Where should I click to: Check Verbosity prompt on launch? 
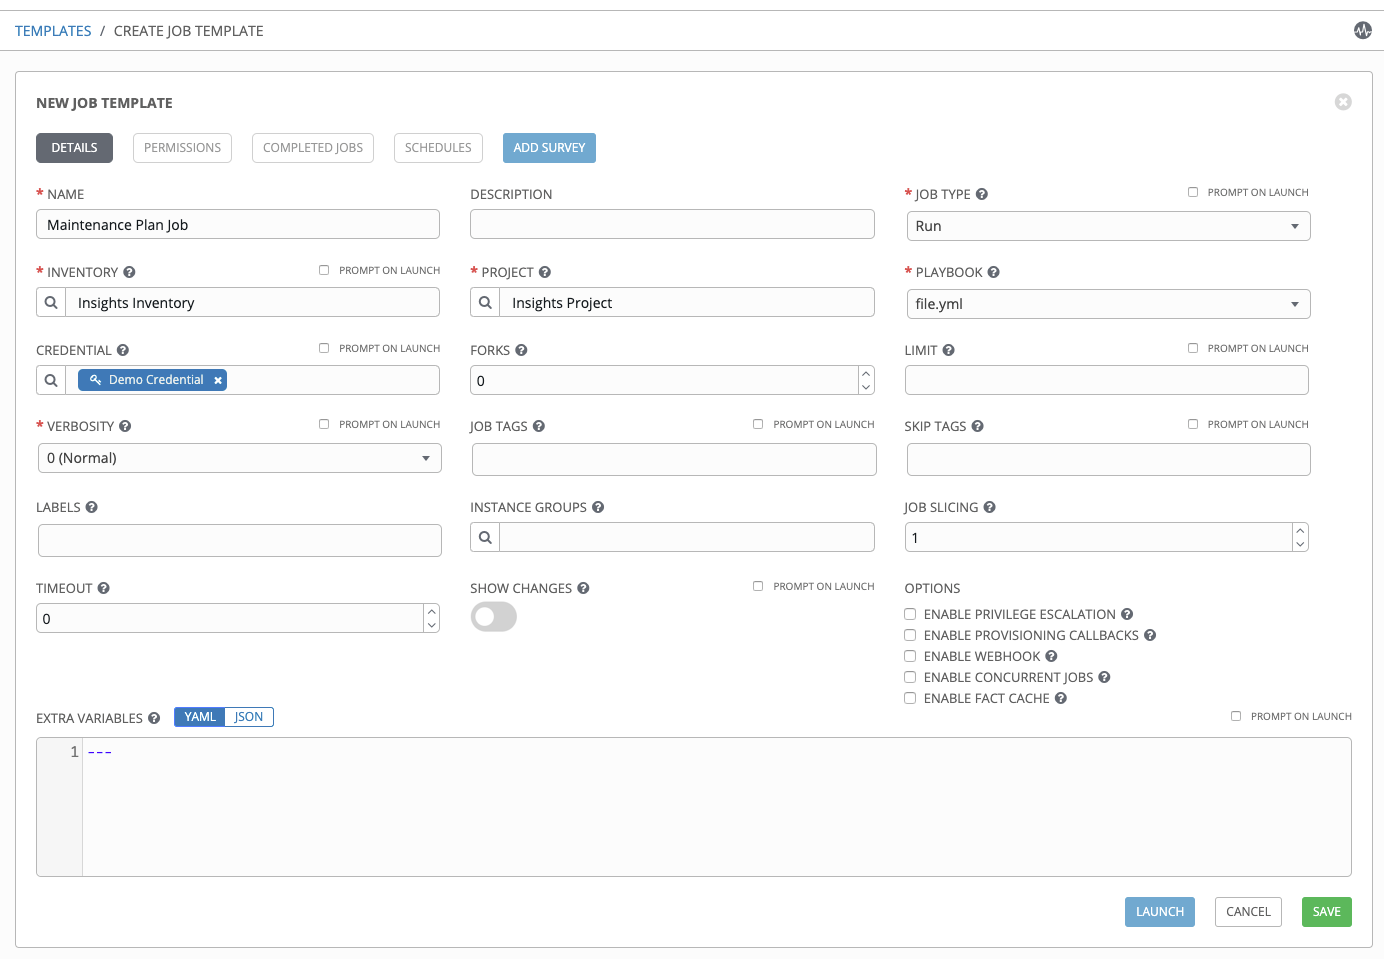point(324,424)
